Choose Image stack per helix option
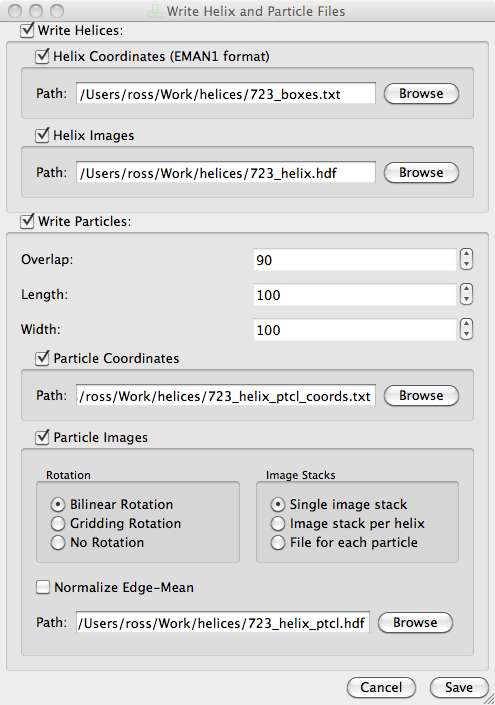This screenshot has width=495, height=705. [278, 524]
